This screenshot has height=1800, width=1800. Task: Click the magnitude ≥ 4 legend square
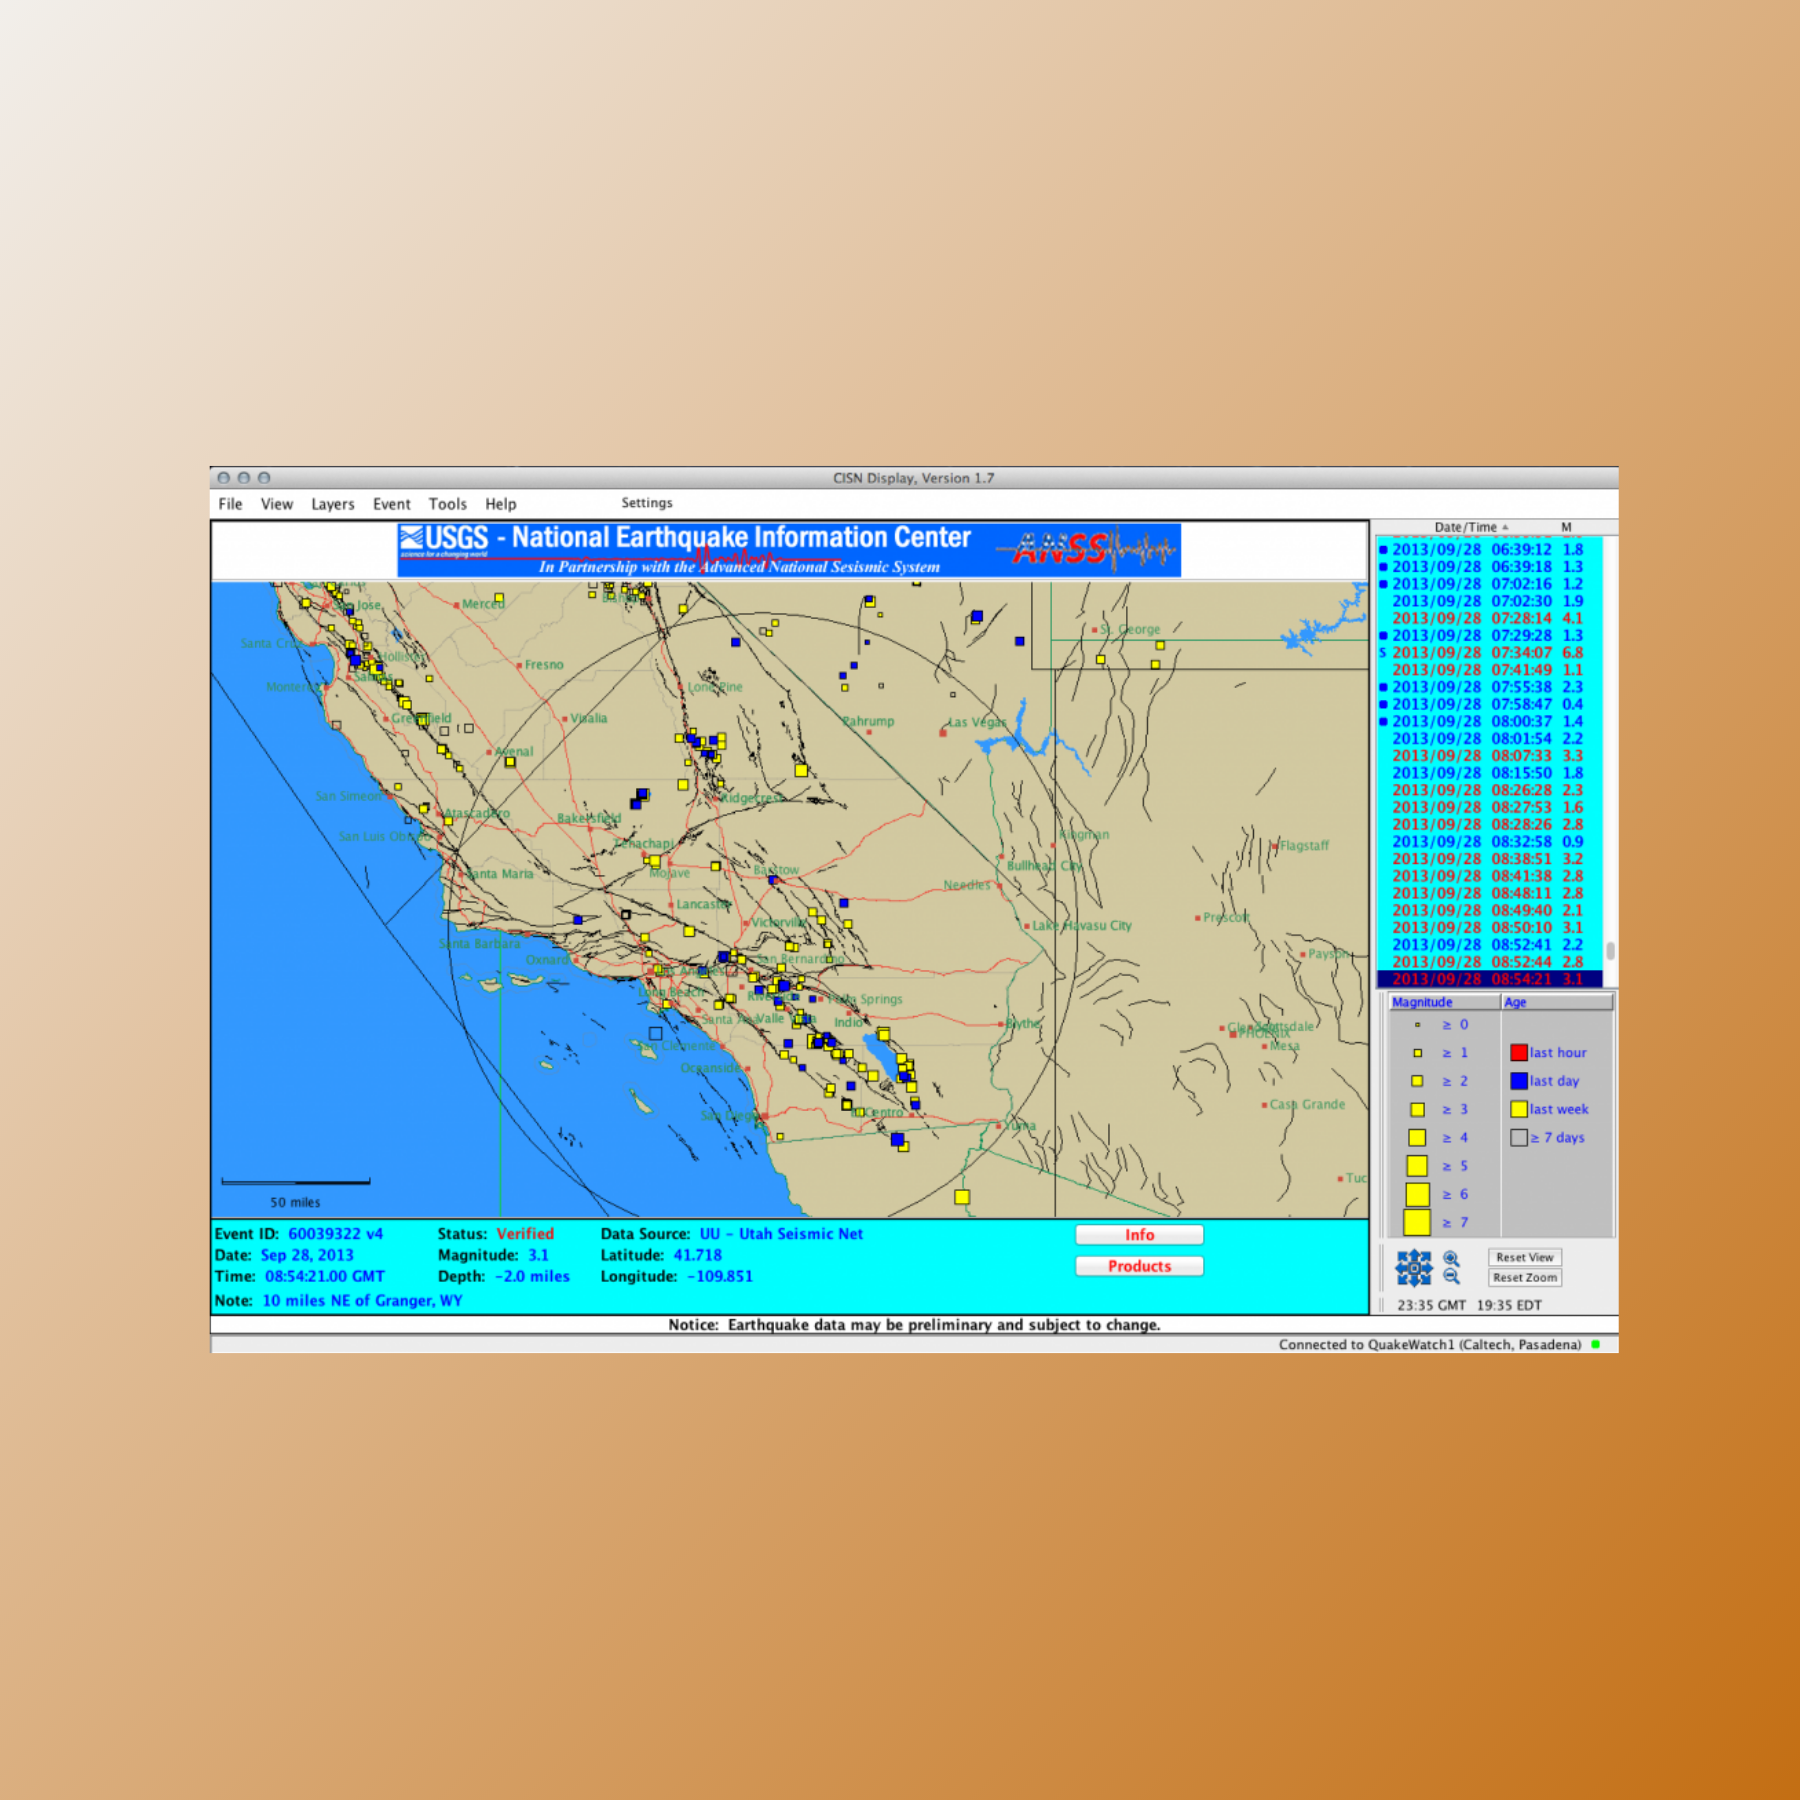pos(1417,1137)
